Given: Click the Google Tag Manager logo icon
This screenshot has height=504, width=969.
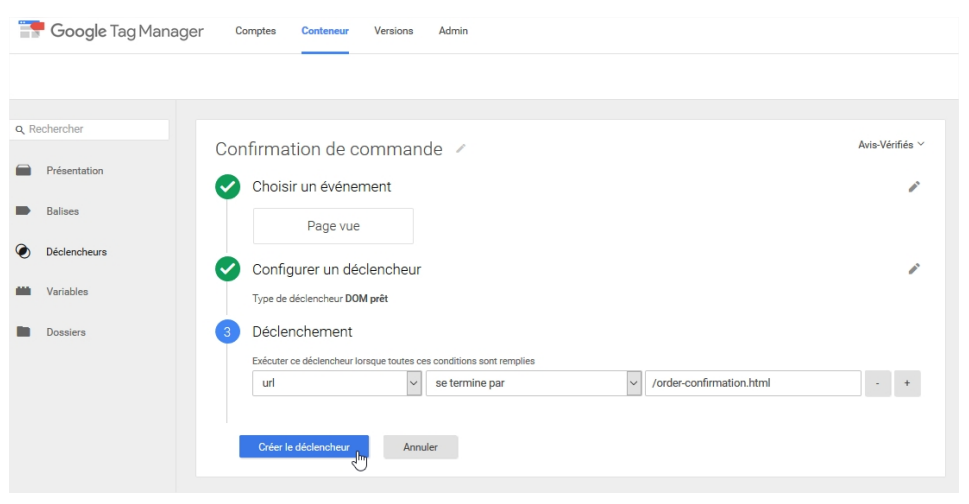Looking at the screenshot, I should [x=31, y=30].
